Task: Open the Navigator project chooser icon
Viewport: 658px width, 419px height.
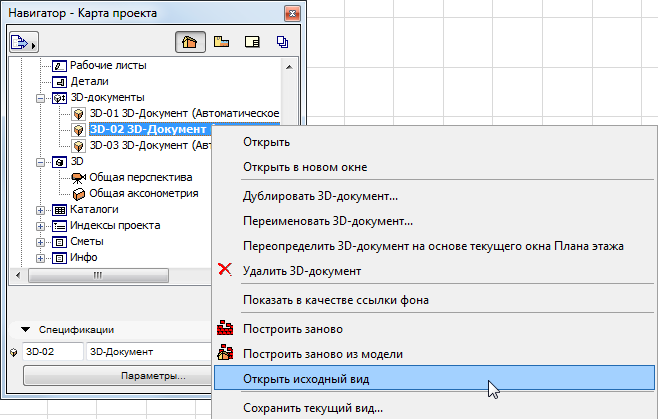Action: (24, 42)
